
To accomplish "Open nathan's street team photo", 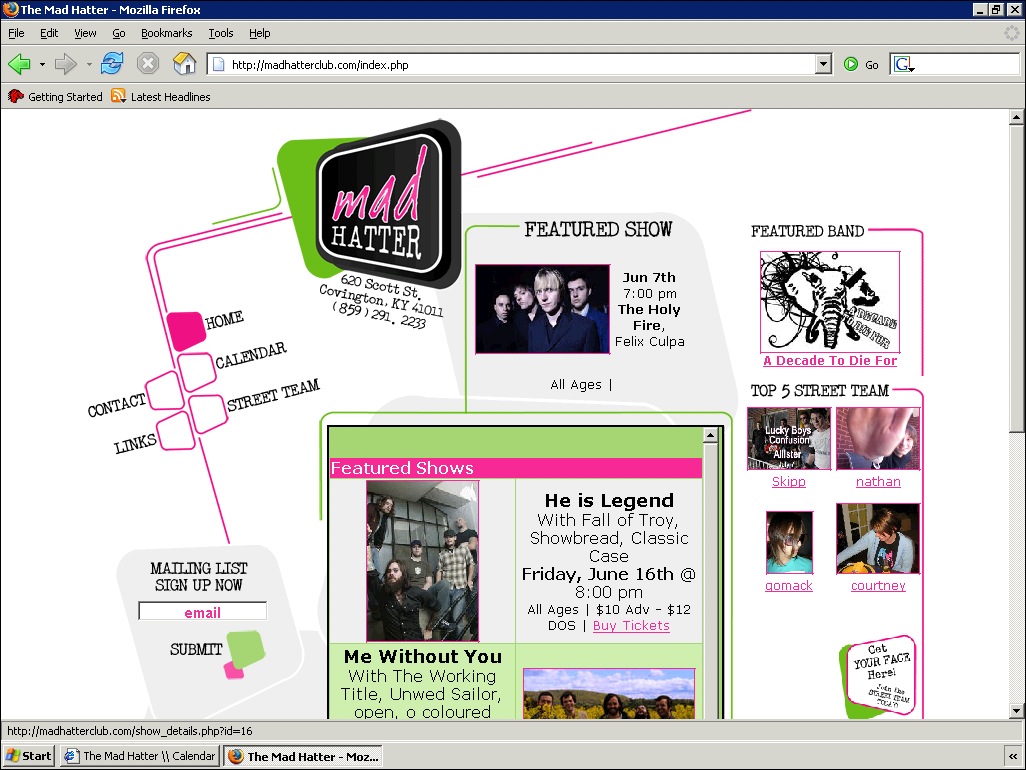I will click(x=878, y=438).
